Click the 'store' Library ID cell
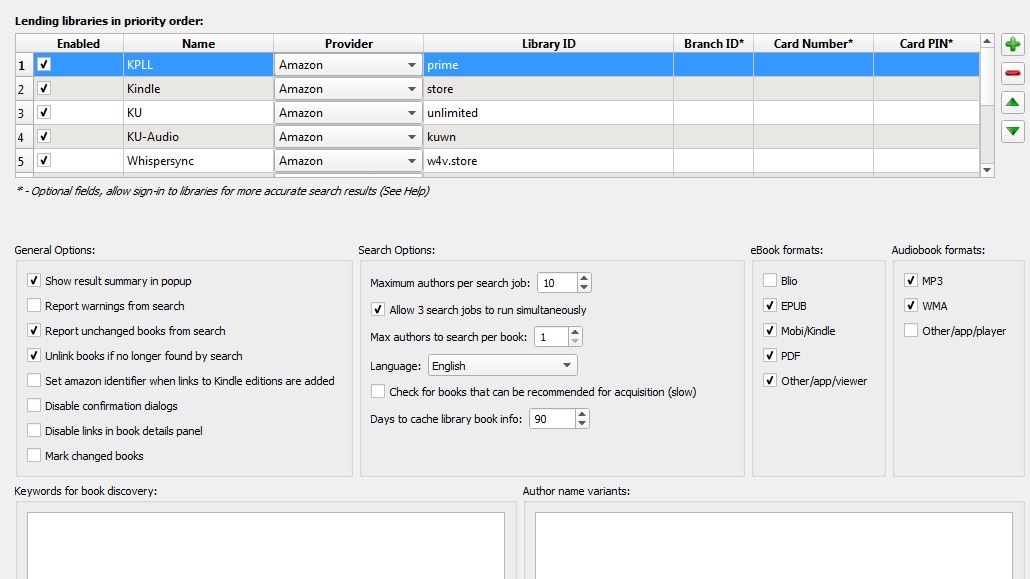This screenshot has width=1030, height=579. (x=549, y=89)
